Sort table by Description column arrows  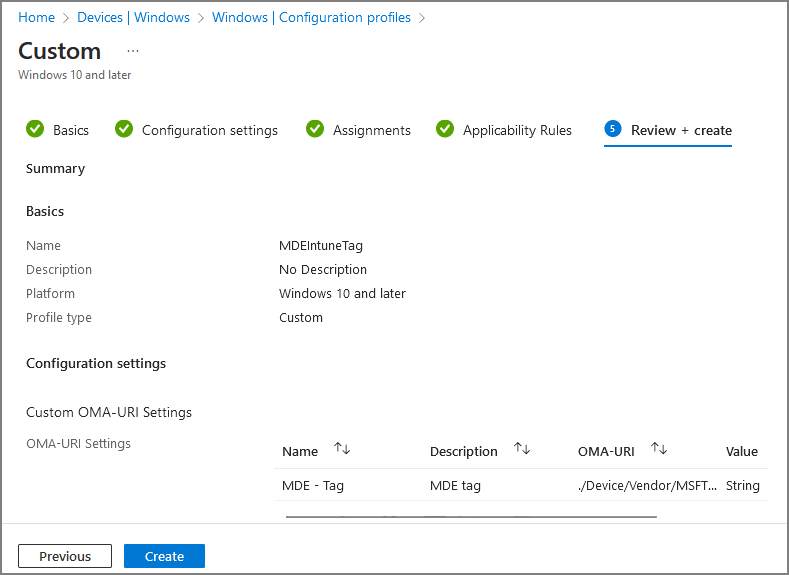point(522,448)
